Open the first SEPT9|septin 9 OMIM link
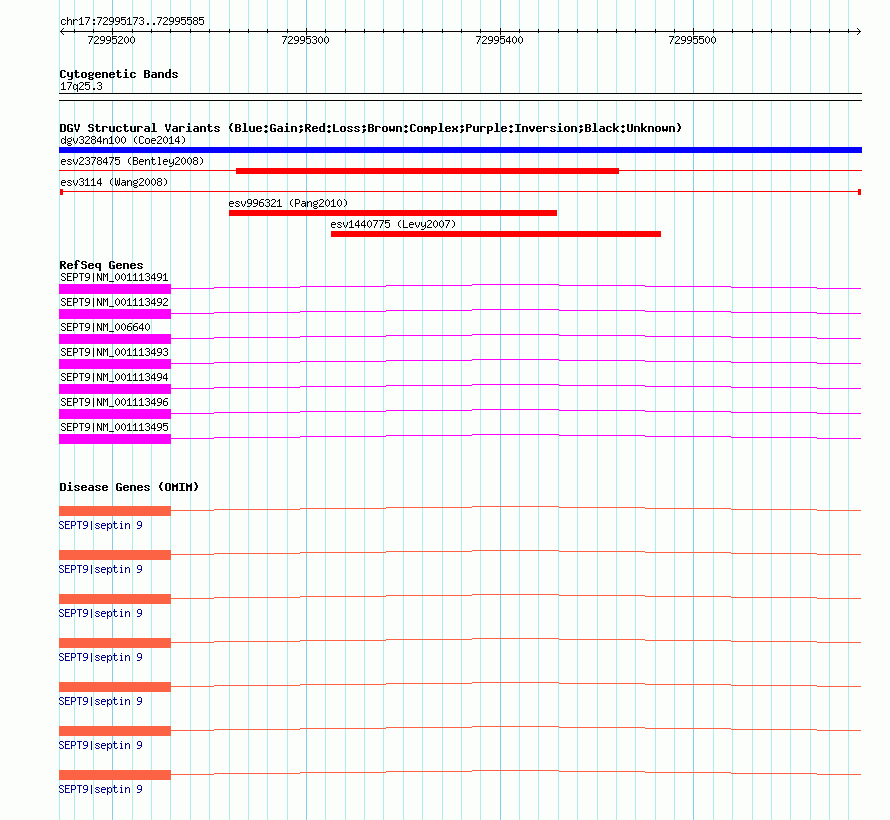Screen dimensions: 890x820 pos(100,525)
